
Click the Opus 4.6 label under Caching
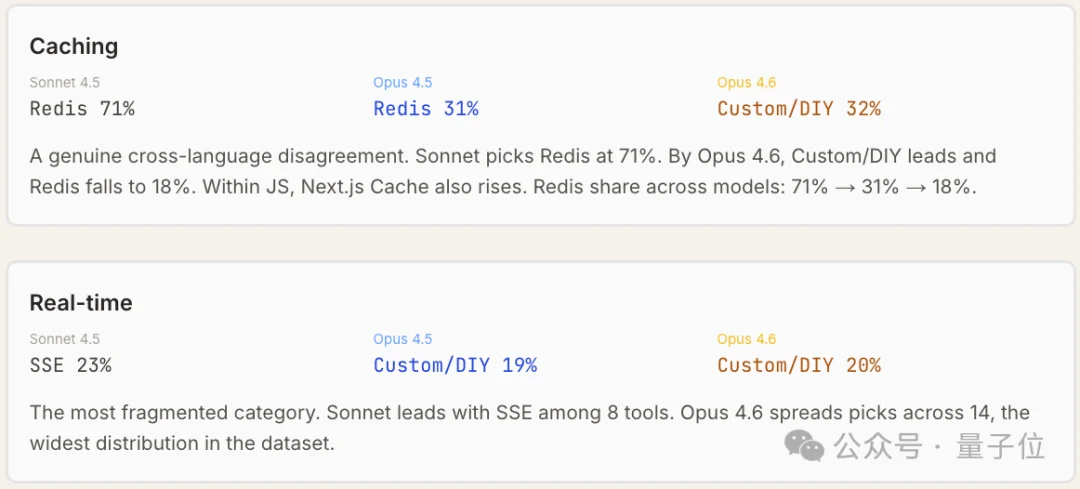tap(747, 83)
